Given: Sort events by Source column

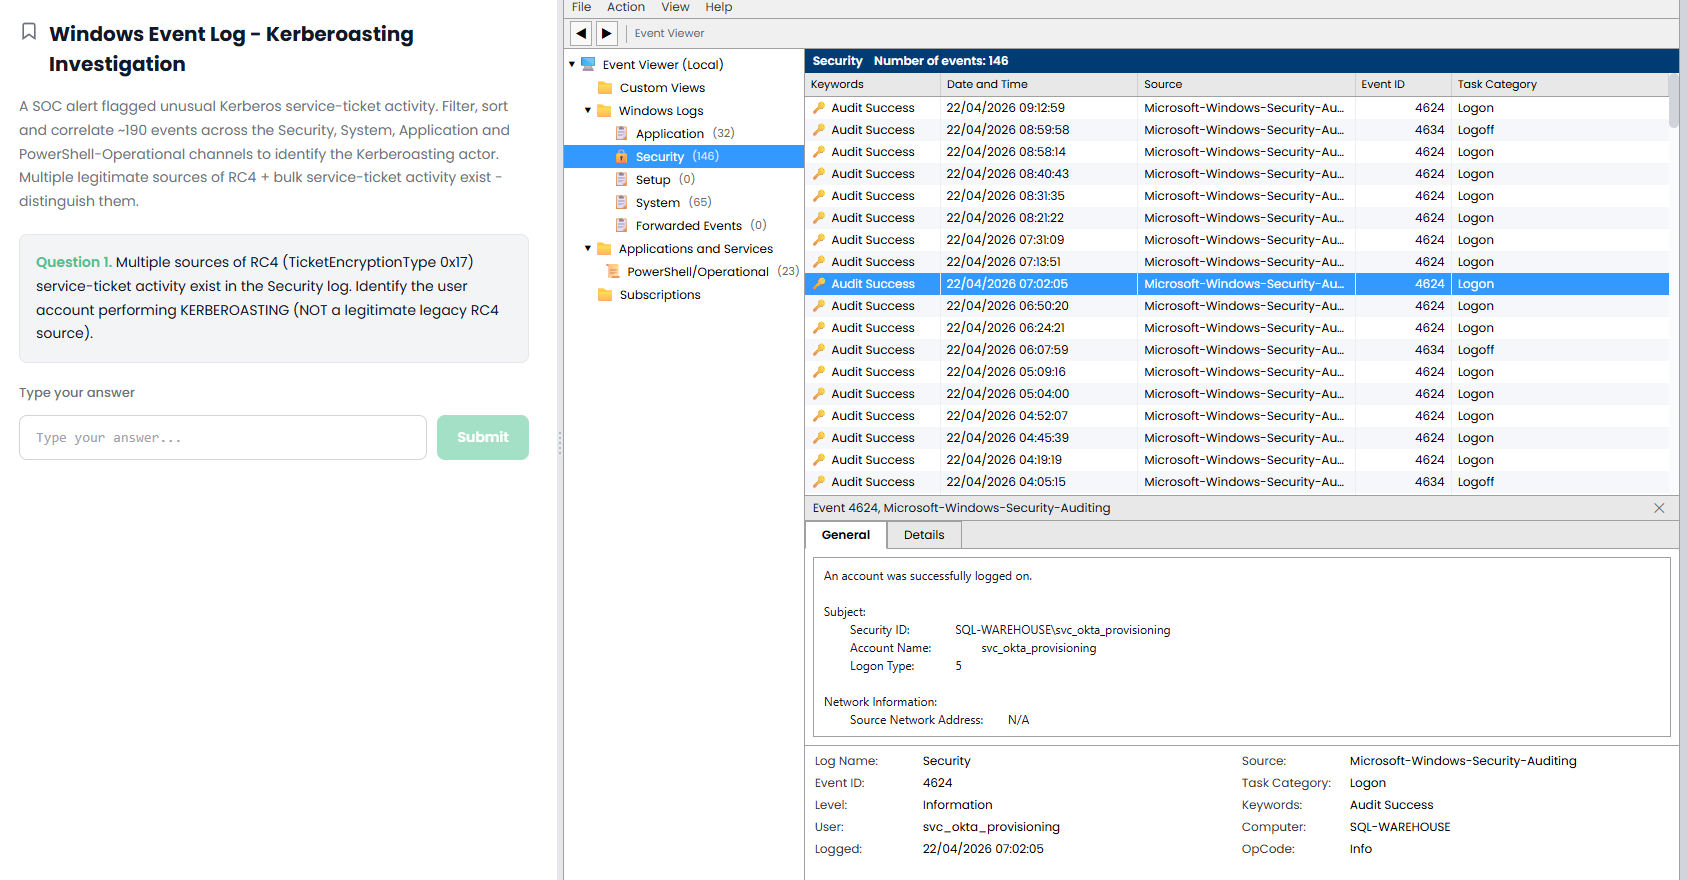Looking at the screenshot, I should 1246,84.
